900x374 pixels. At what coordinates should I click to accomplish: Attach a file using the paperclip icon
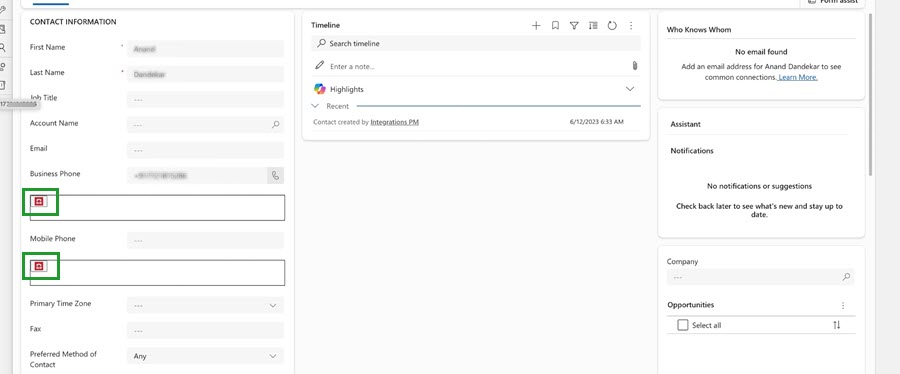pyautogui.click(x=635, y=66)
